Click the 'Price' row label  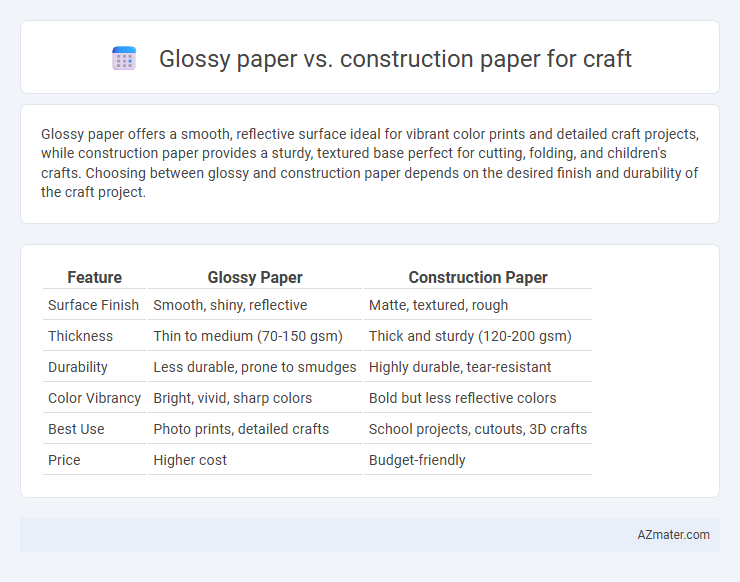[x=64, y=460]
